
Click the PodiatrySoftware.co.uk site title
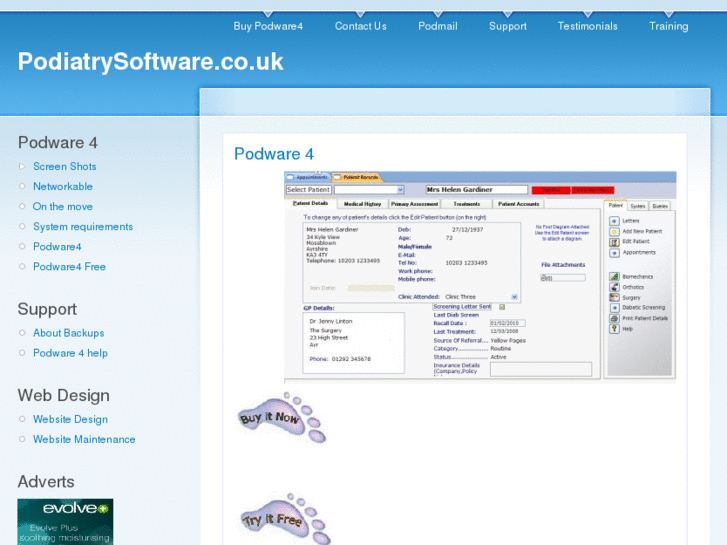(150, 61)
